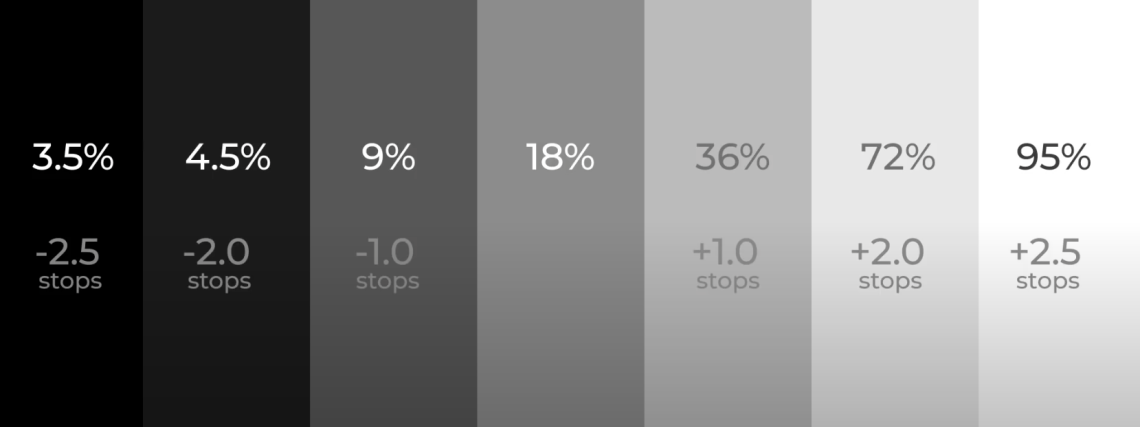Select the +2.5 stops text
This screenshot has width=1140, height=427.
(x=1045, y=265)
